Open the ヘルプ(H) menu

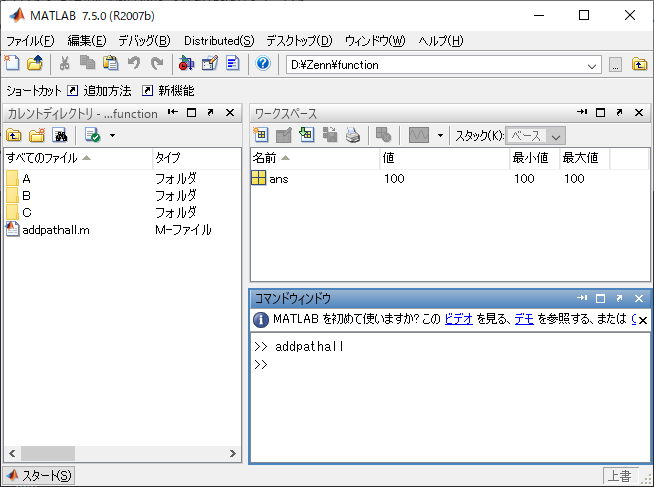tap(441, 41)
